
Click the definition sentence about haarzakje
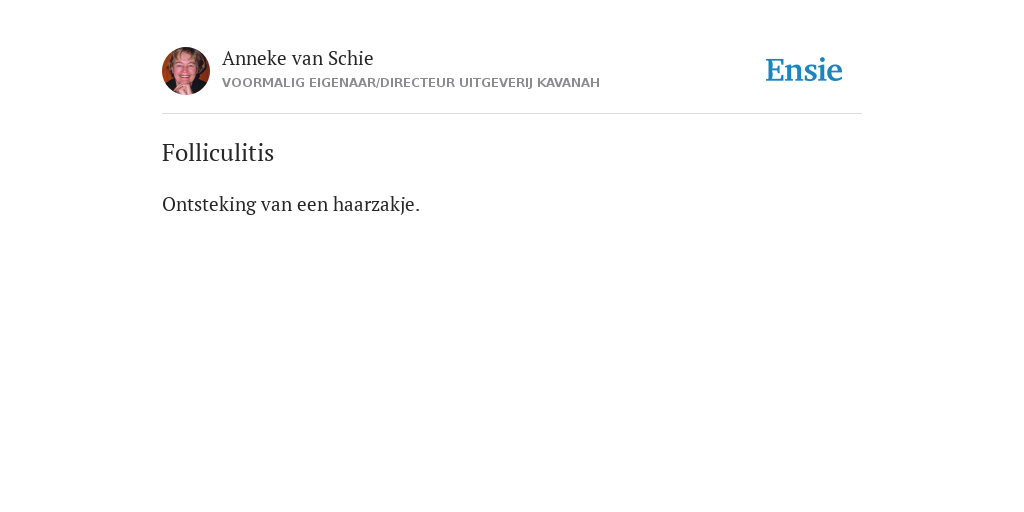pos(291,204)
